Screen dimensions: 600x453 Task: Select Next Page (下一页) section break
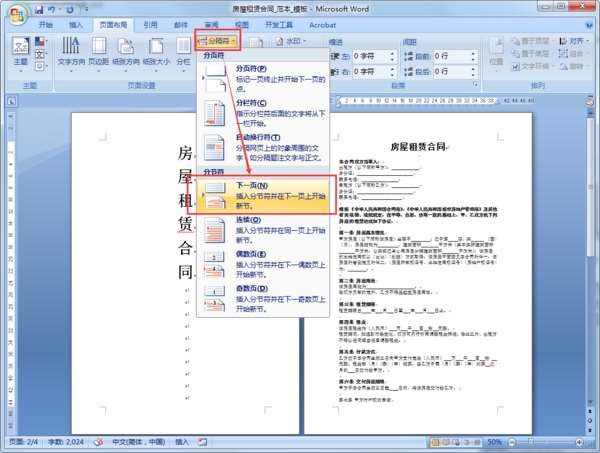pyautogui.click(x=263, y=195)
